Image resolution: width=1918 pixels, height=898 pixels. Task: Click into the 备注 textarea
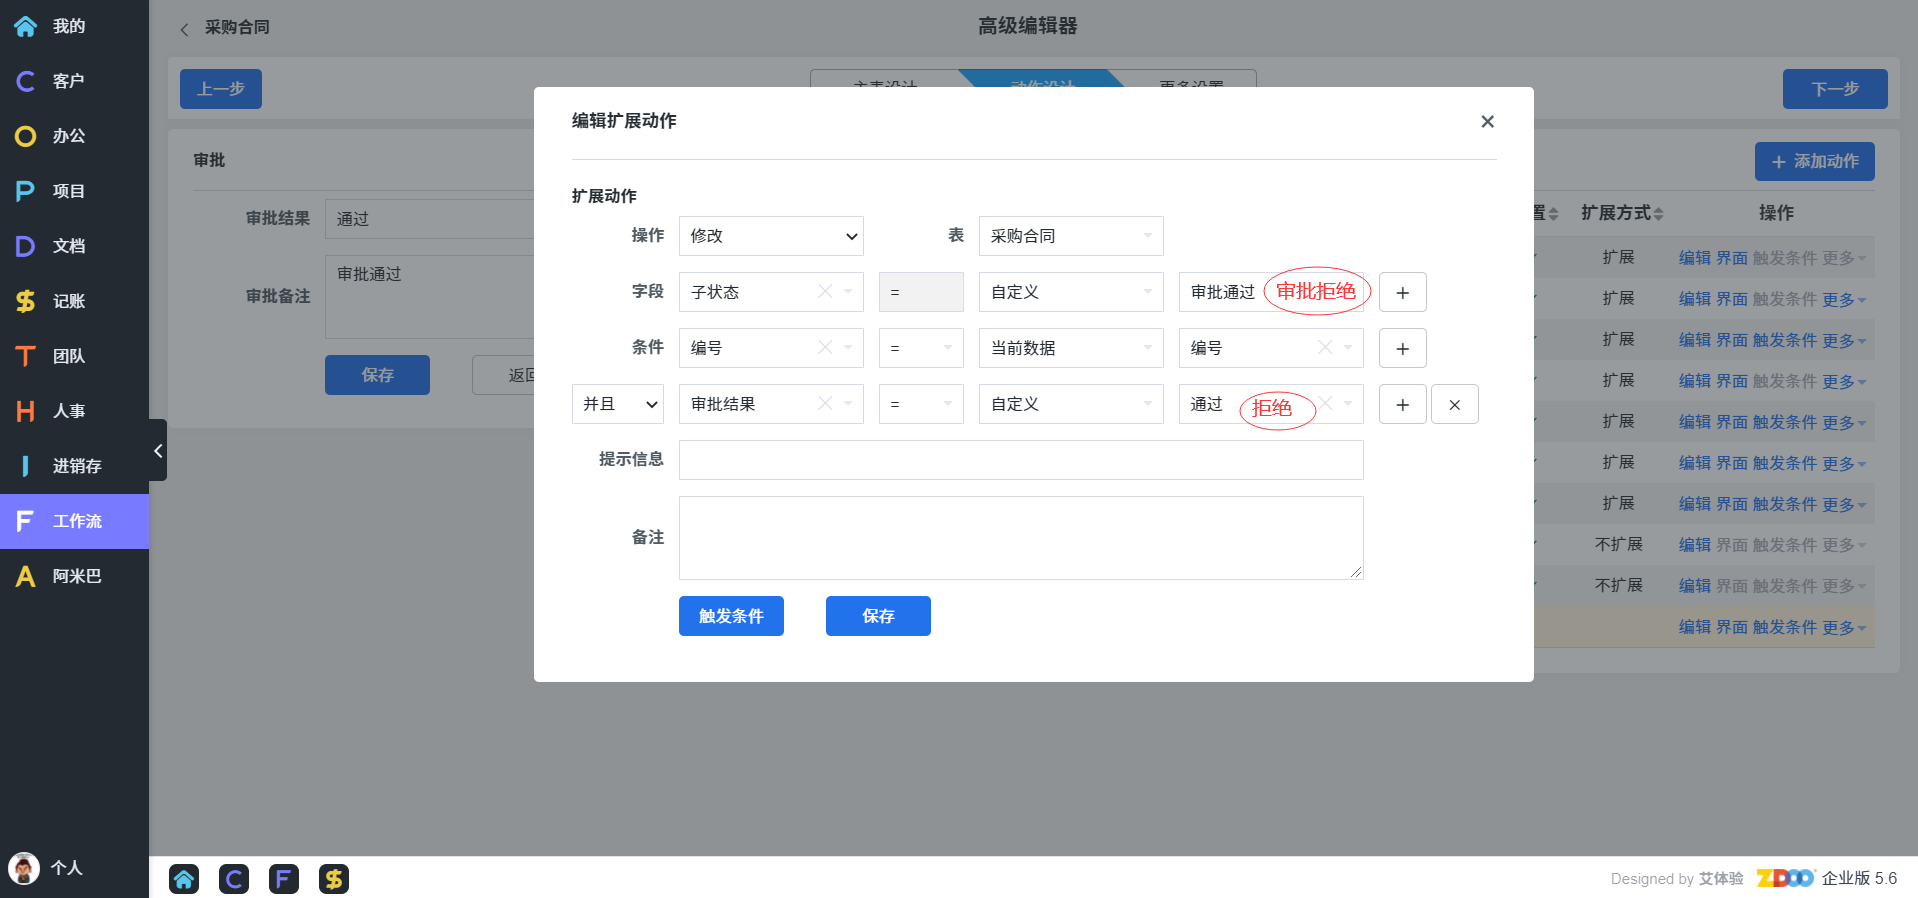[x=1020, y=538]
